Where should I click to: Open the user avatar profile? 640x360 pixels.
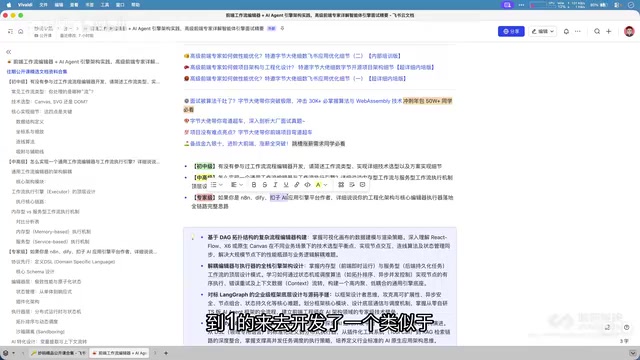(x=629, y=31)
